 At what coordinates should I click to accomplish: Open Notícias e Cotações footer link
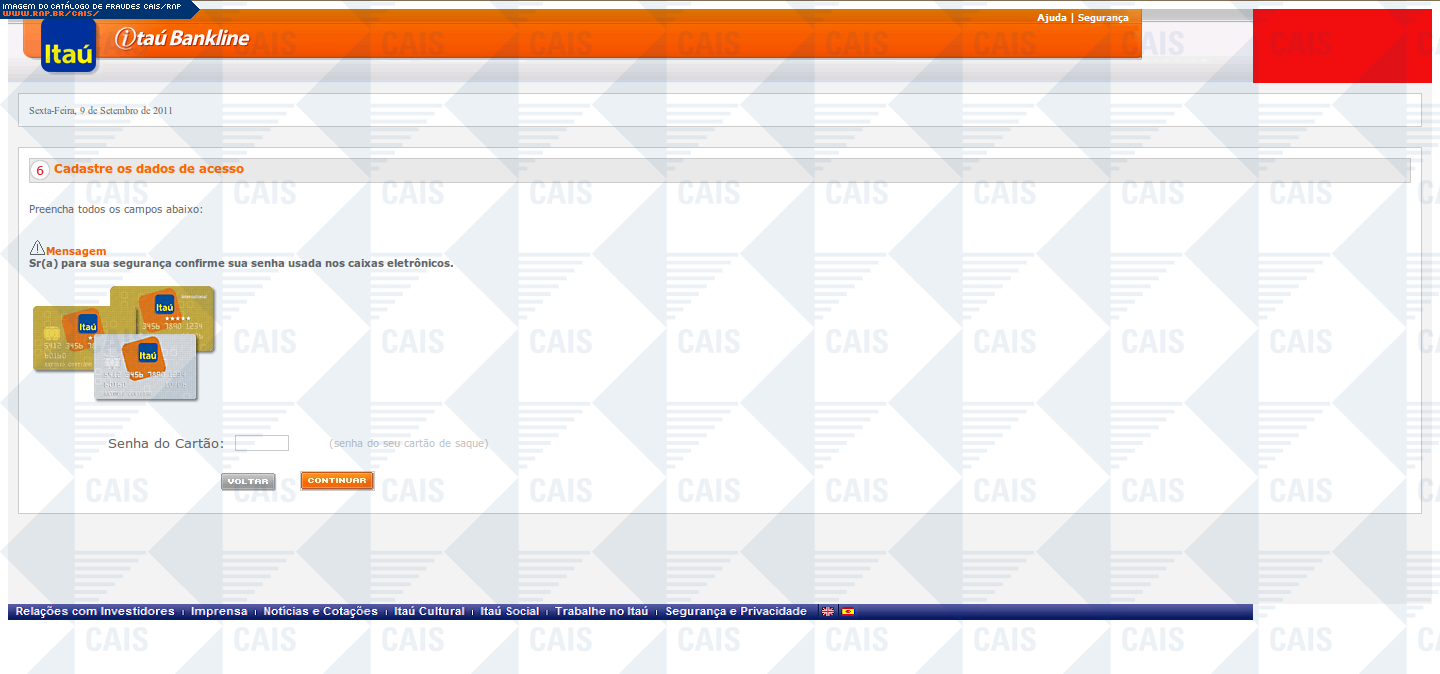(x=320, y=612)
